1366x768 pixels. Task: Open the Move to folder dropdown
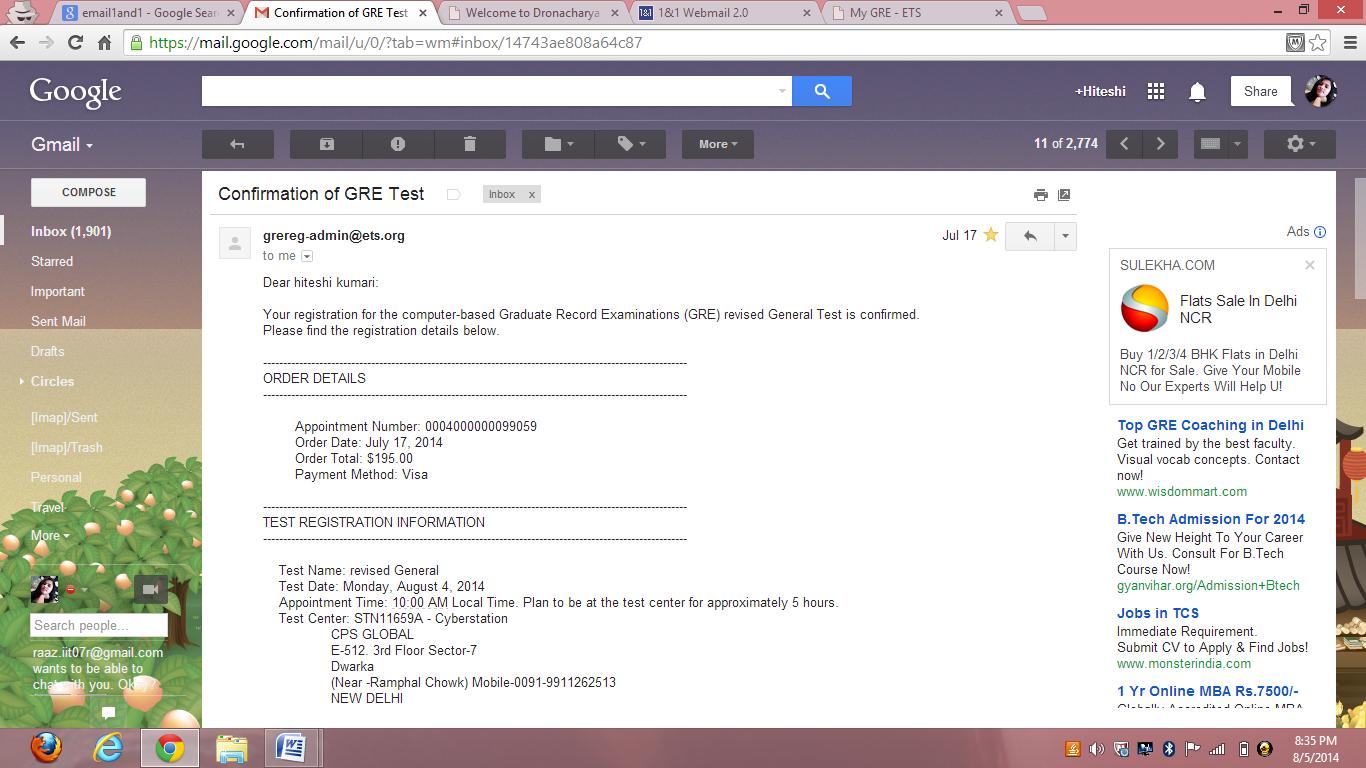click(558, 144)
